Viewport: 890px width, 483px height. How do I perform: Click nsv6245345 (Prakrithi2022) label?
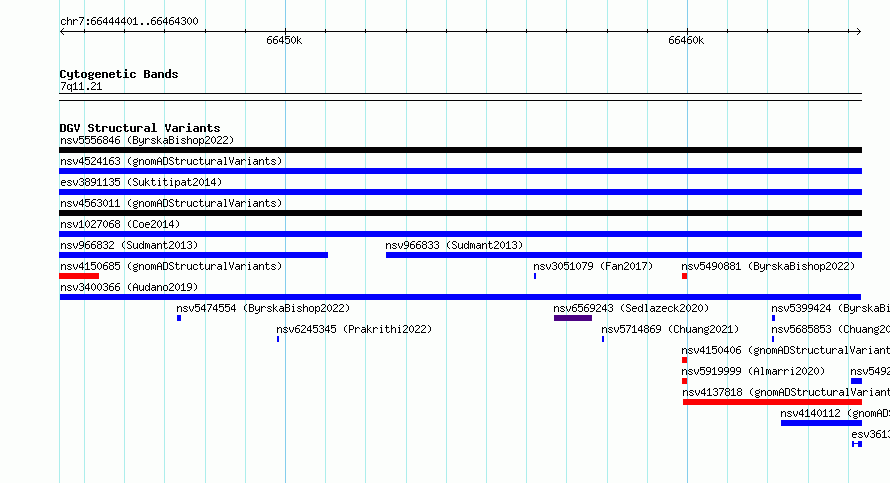pos(354,329)
